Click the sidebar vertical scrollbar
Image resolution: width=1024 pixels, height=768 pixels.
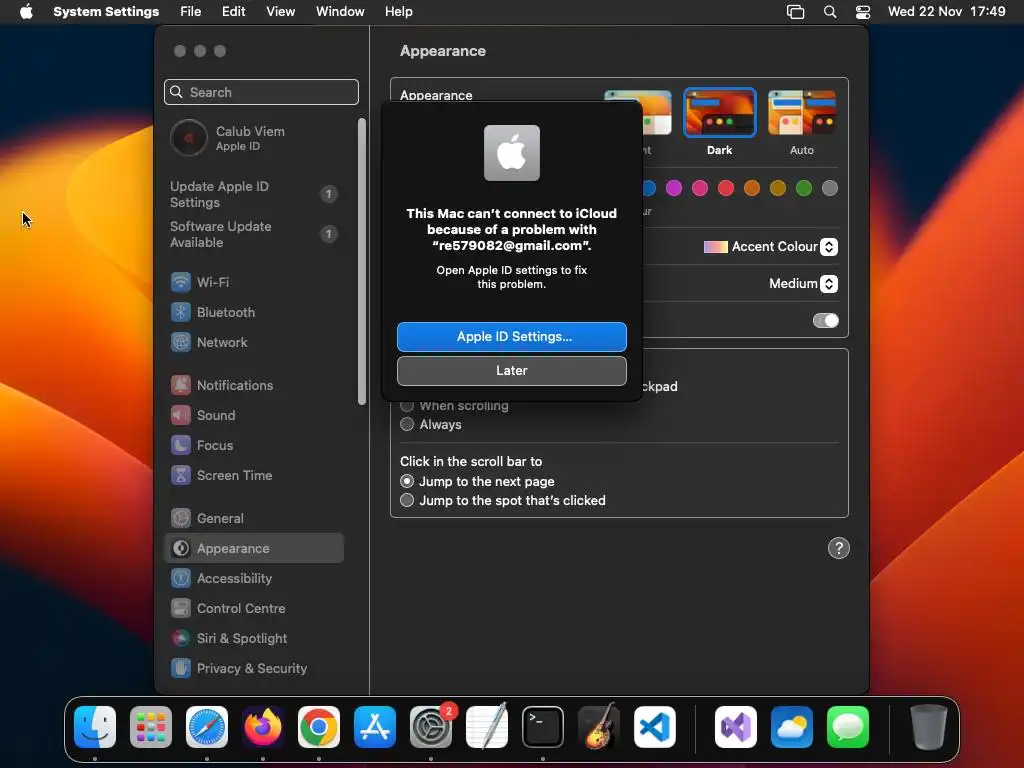pos(362,261)
